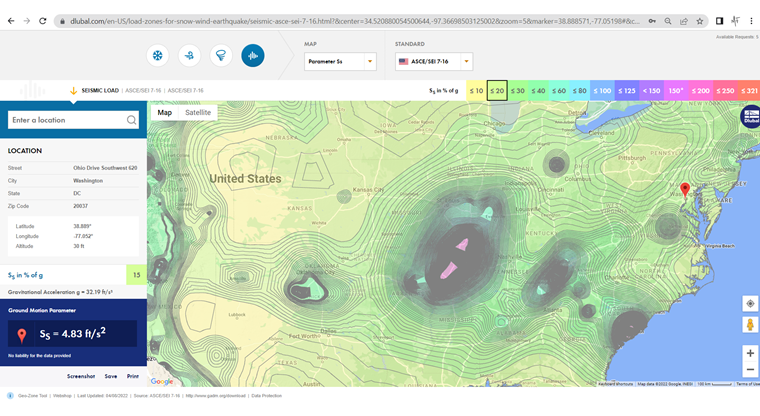The height and width of the screenshot is (416, 760).
Task: Select the ≤ 250 legend swatch
Action: 725,91
